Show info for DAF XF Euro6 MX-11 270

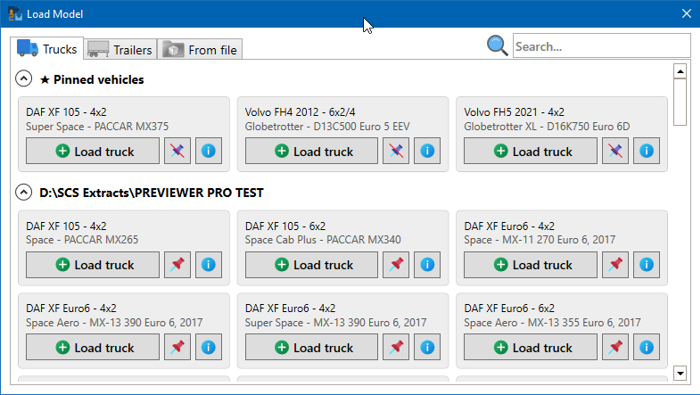pos(646,265)
